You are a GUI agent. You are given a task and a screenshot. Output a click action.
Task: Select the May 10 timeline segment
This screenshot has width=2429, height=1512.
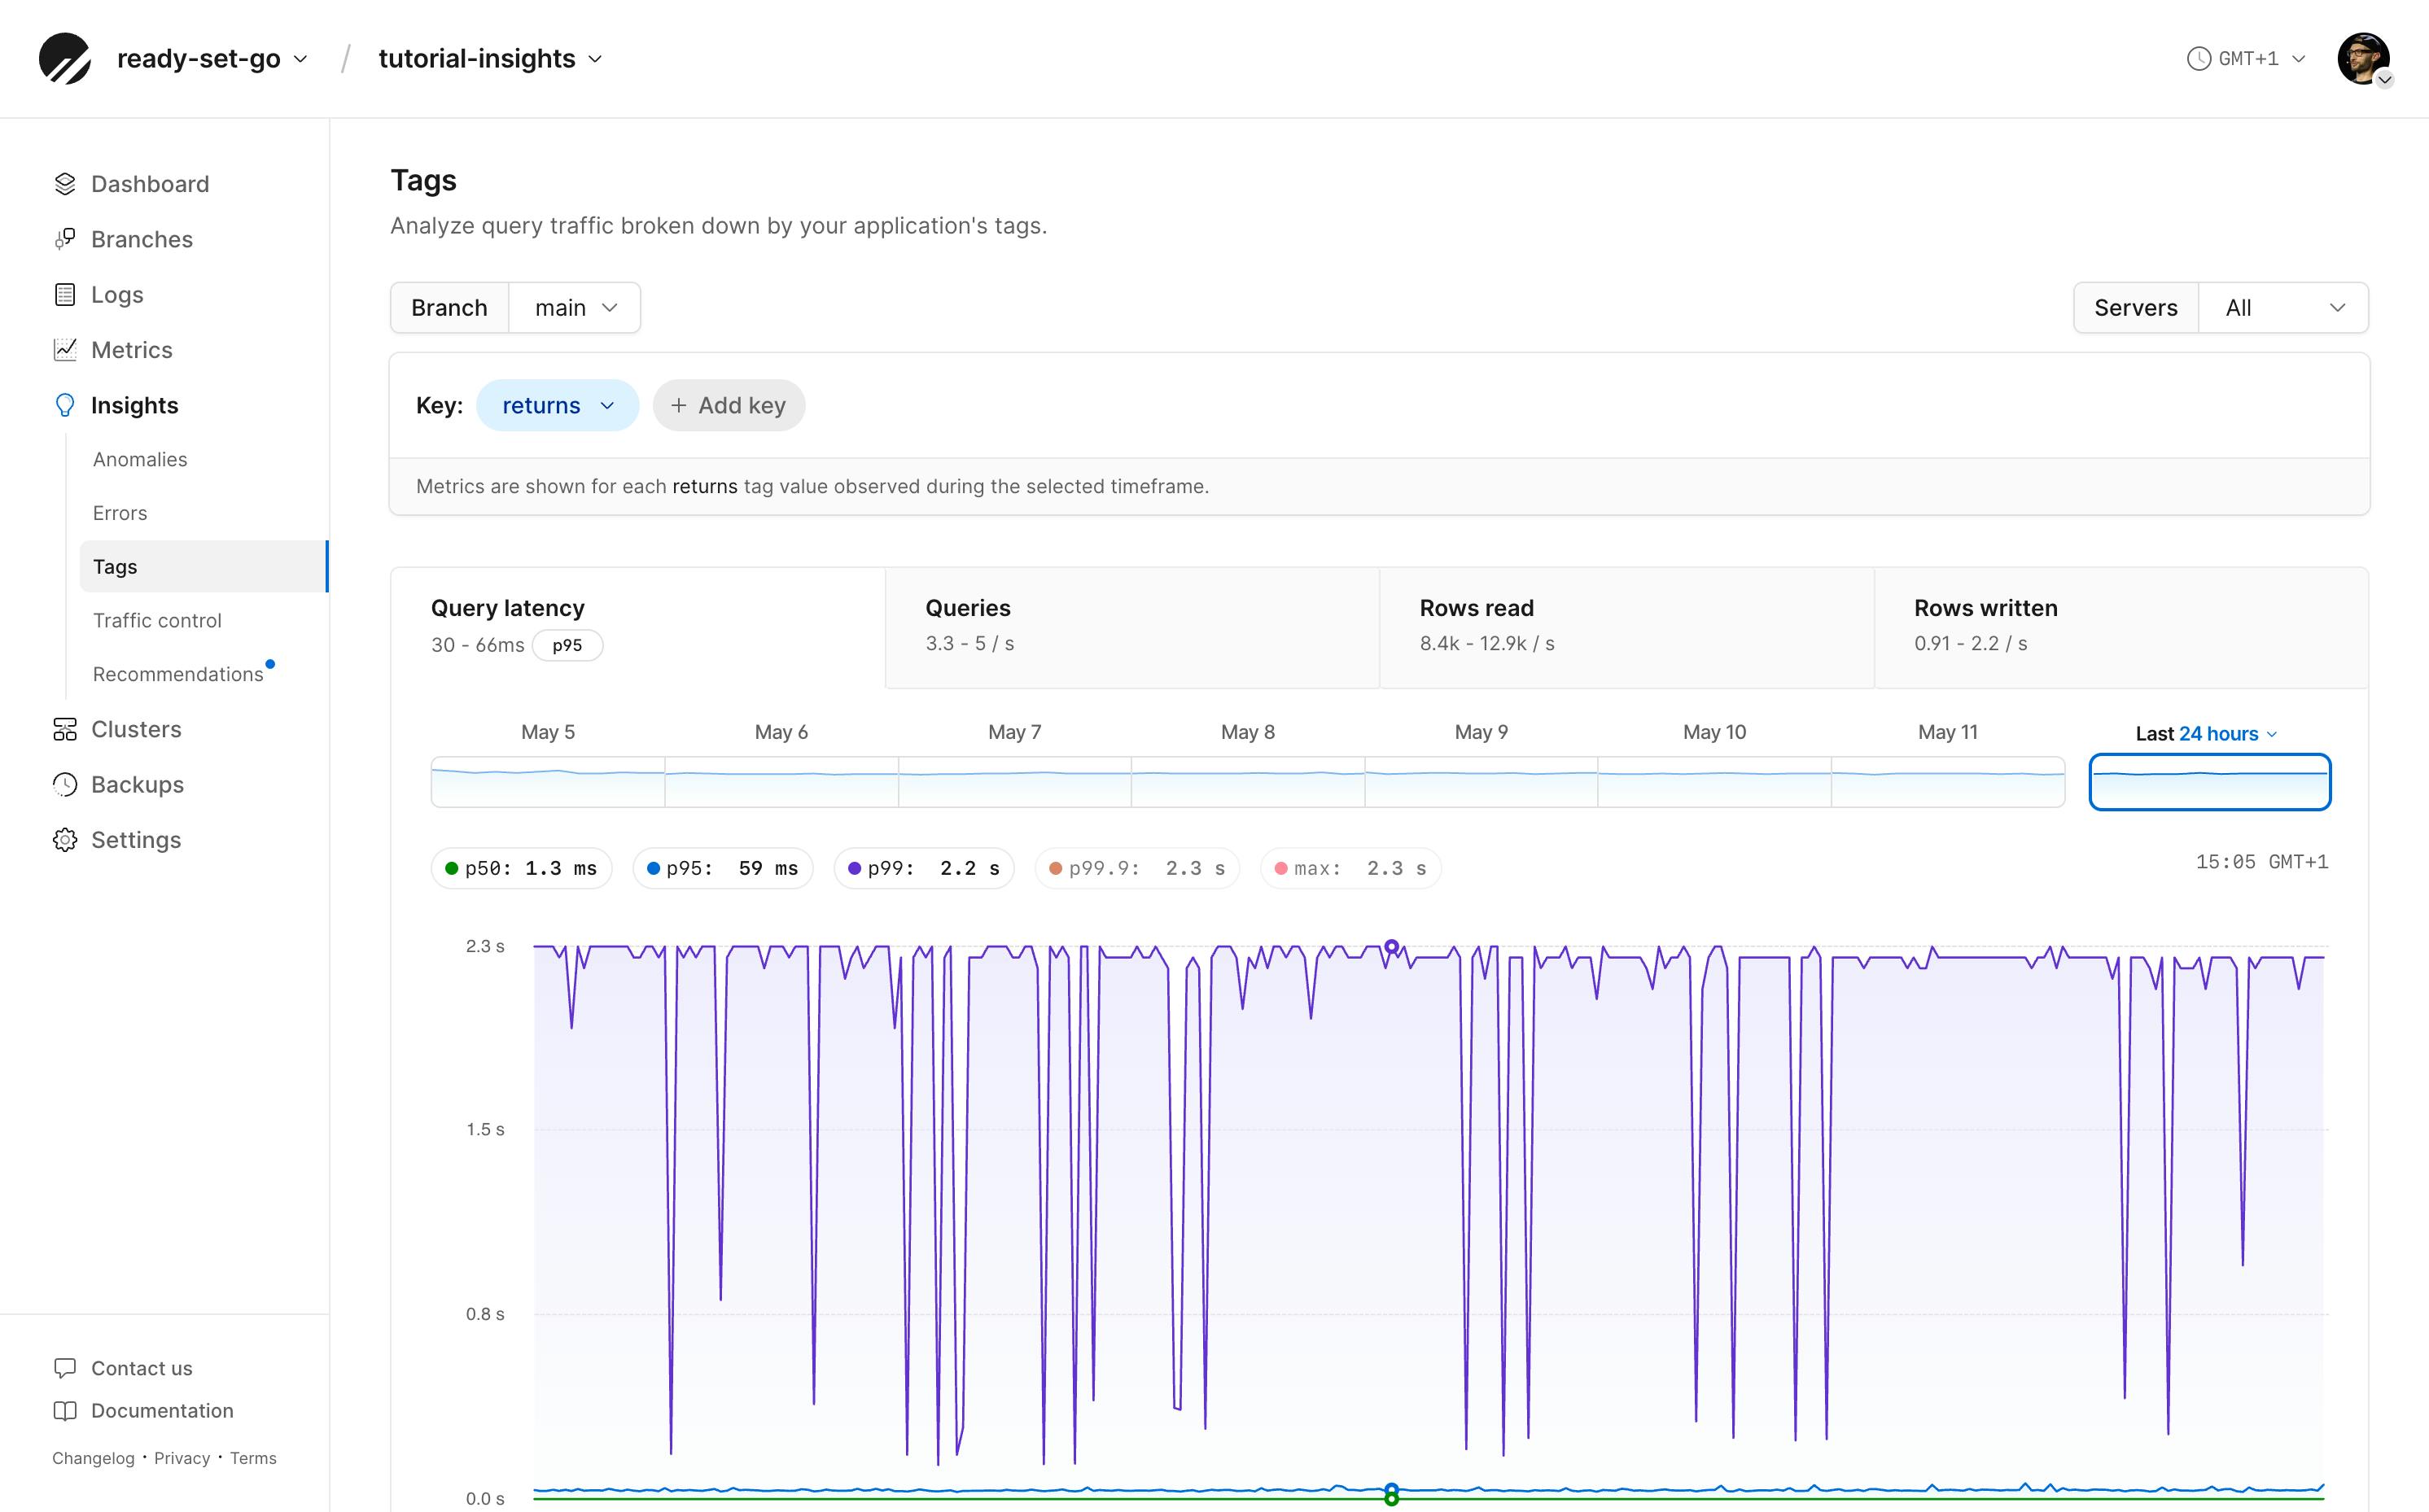(1715, 782)
